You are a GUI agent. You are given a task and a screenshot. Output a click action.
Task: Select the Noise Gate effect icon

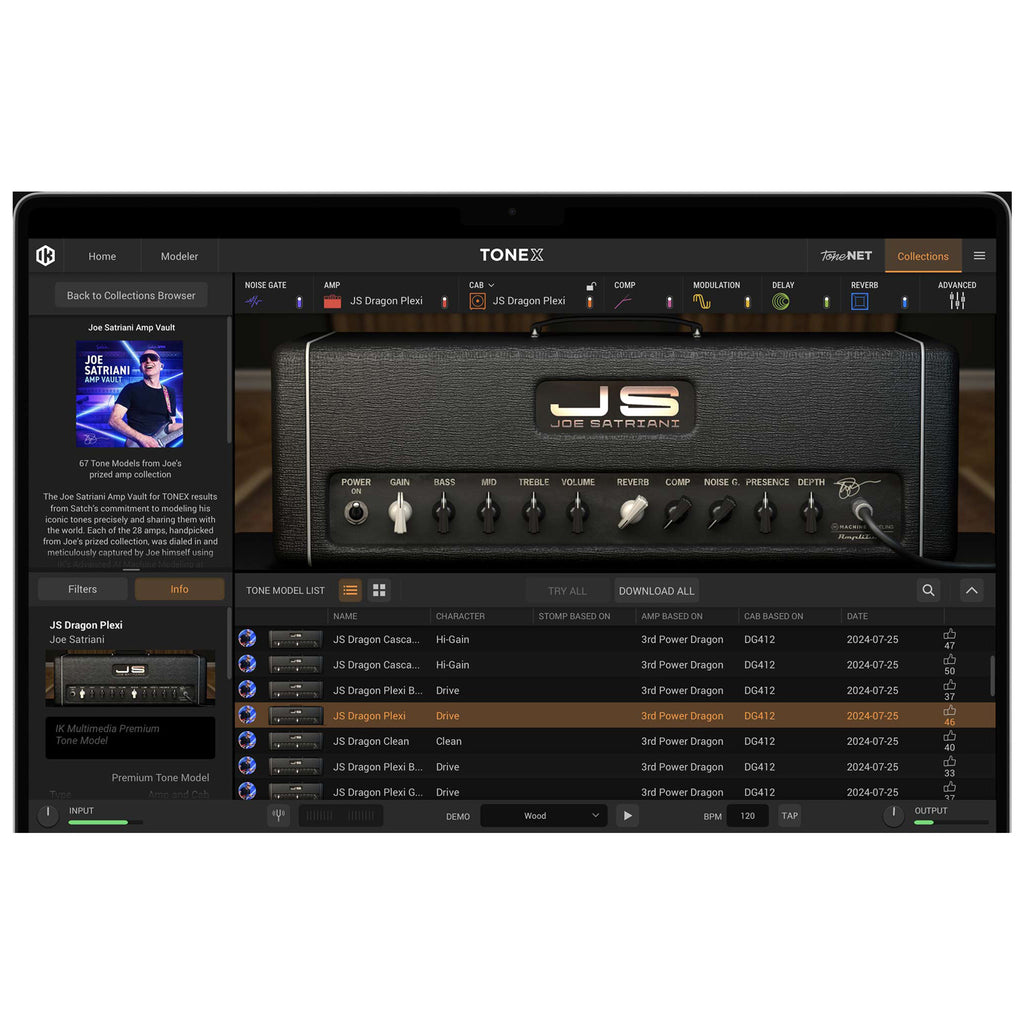pyautogui.click(x=253, y=301)
